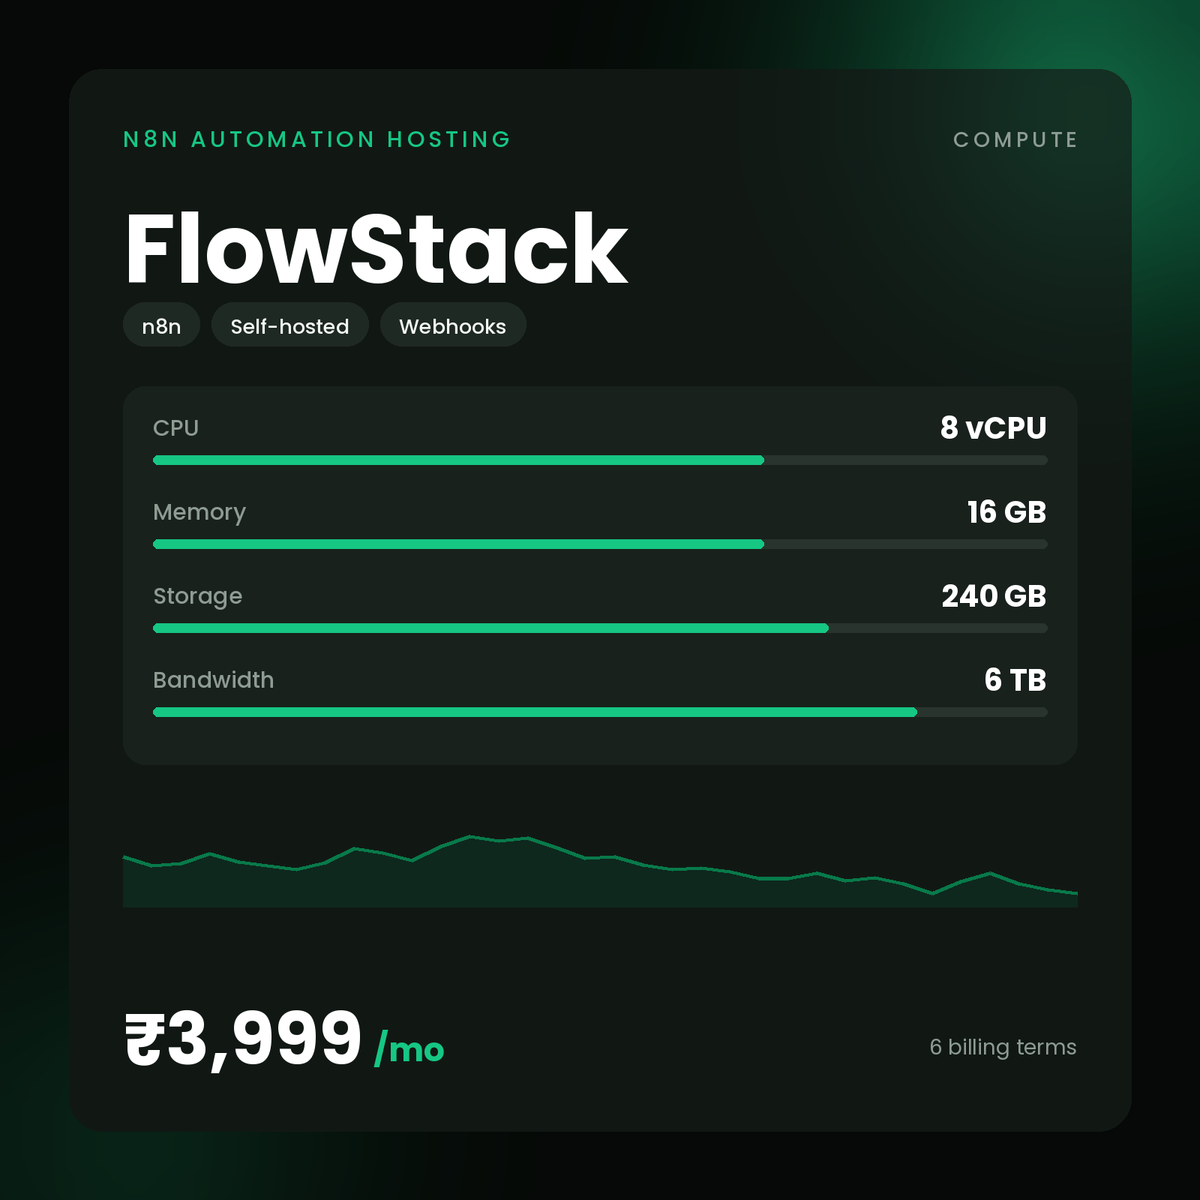Click the /mo billing period suffix
This screenshot has height=1200, width=1200.
pos(409,1050)
